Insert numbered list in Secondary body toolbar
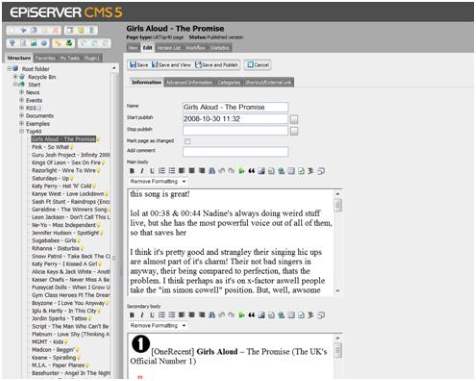This screenshot has width=476, height=381. pos(162,315)
